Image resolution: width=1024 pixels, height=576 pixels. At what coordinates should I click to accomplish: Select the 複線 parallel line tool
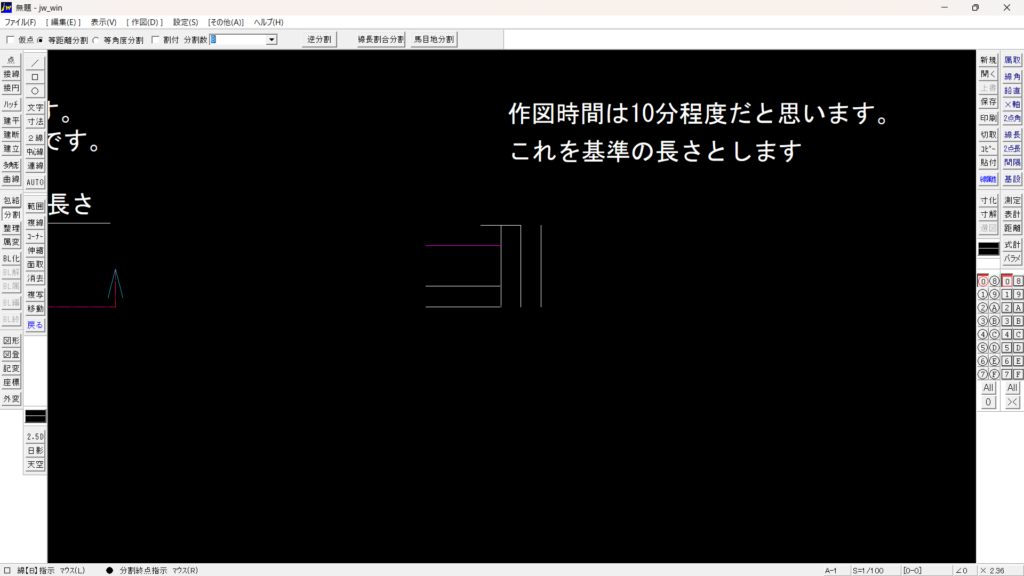(35, 223)
